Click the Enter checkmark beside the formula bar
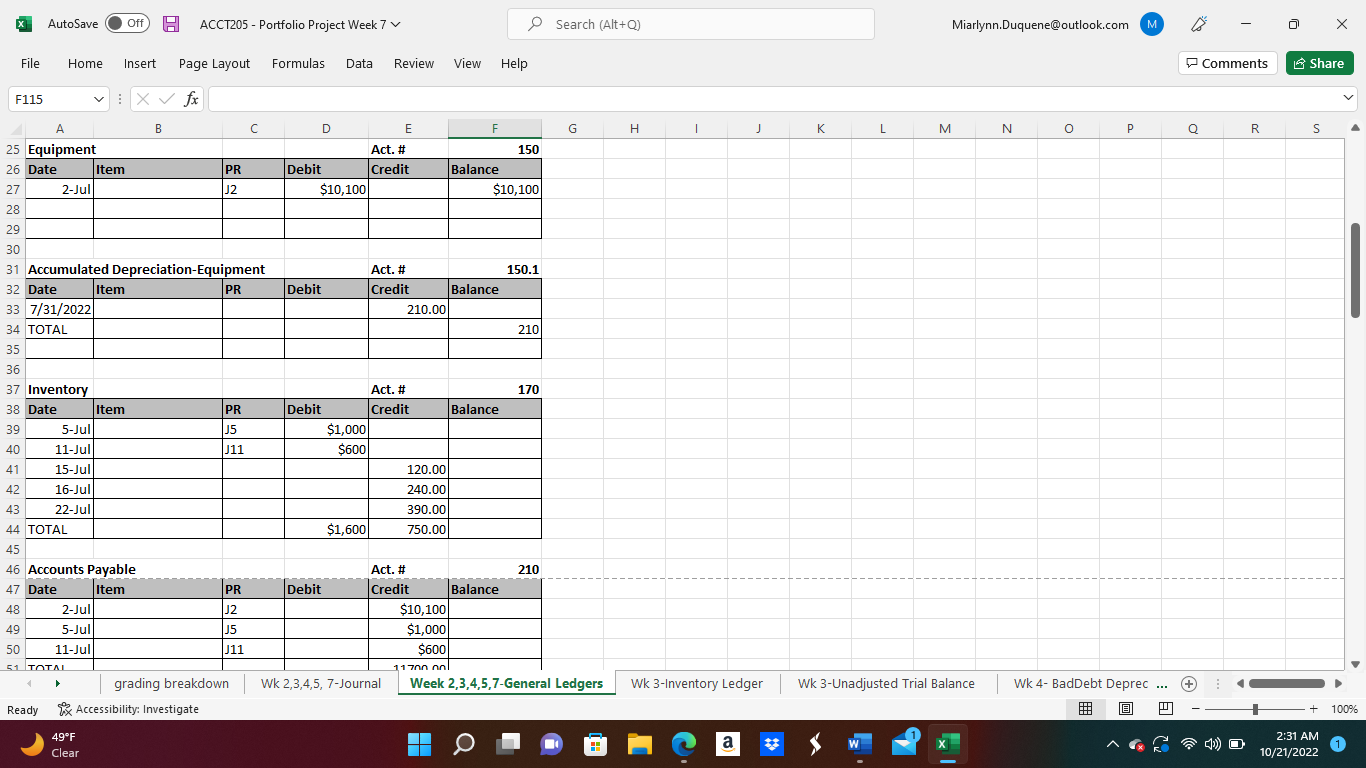The height and width of the screenshot is (768, 1366). point(166,98)
